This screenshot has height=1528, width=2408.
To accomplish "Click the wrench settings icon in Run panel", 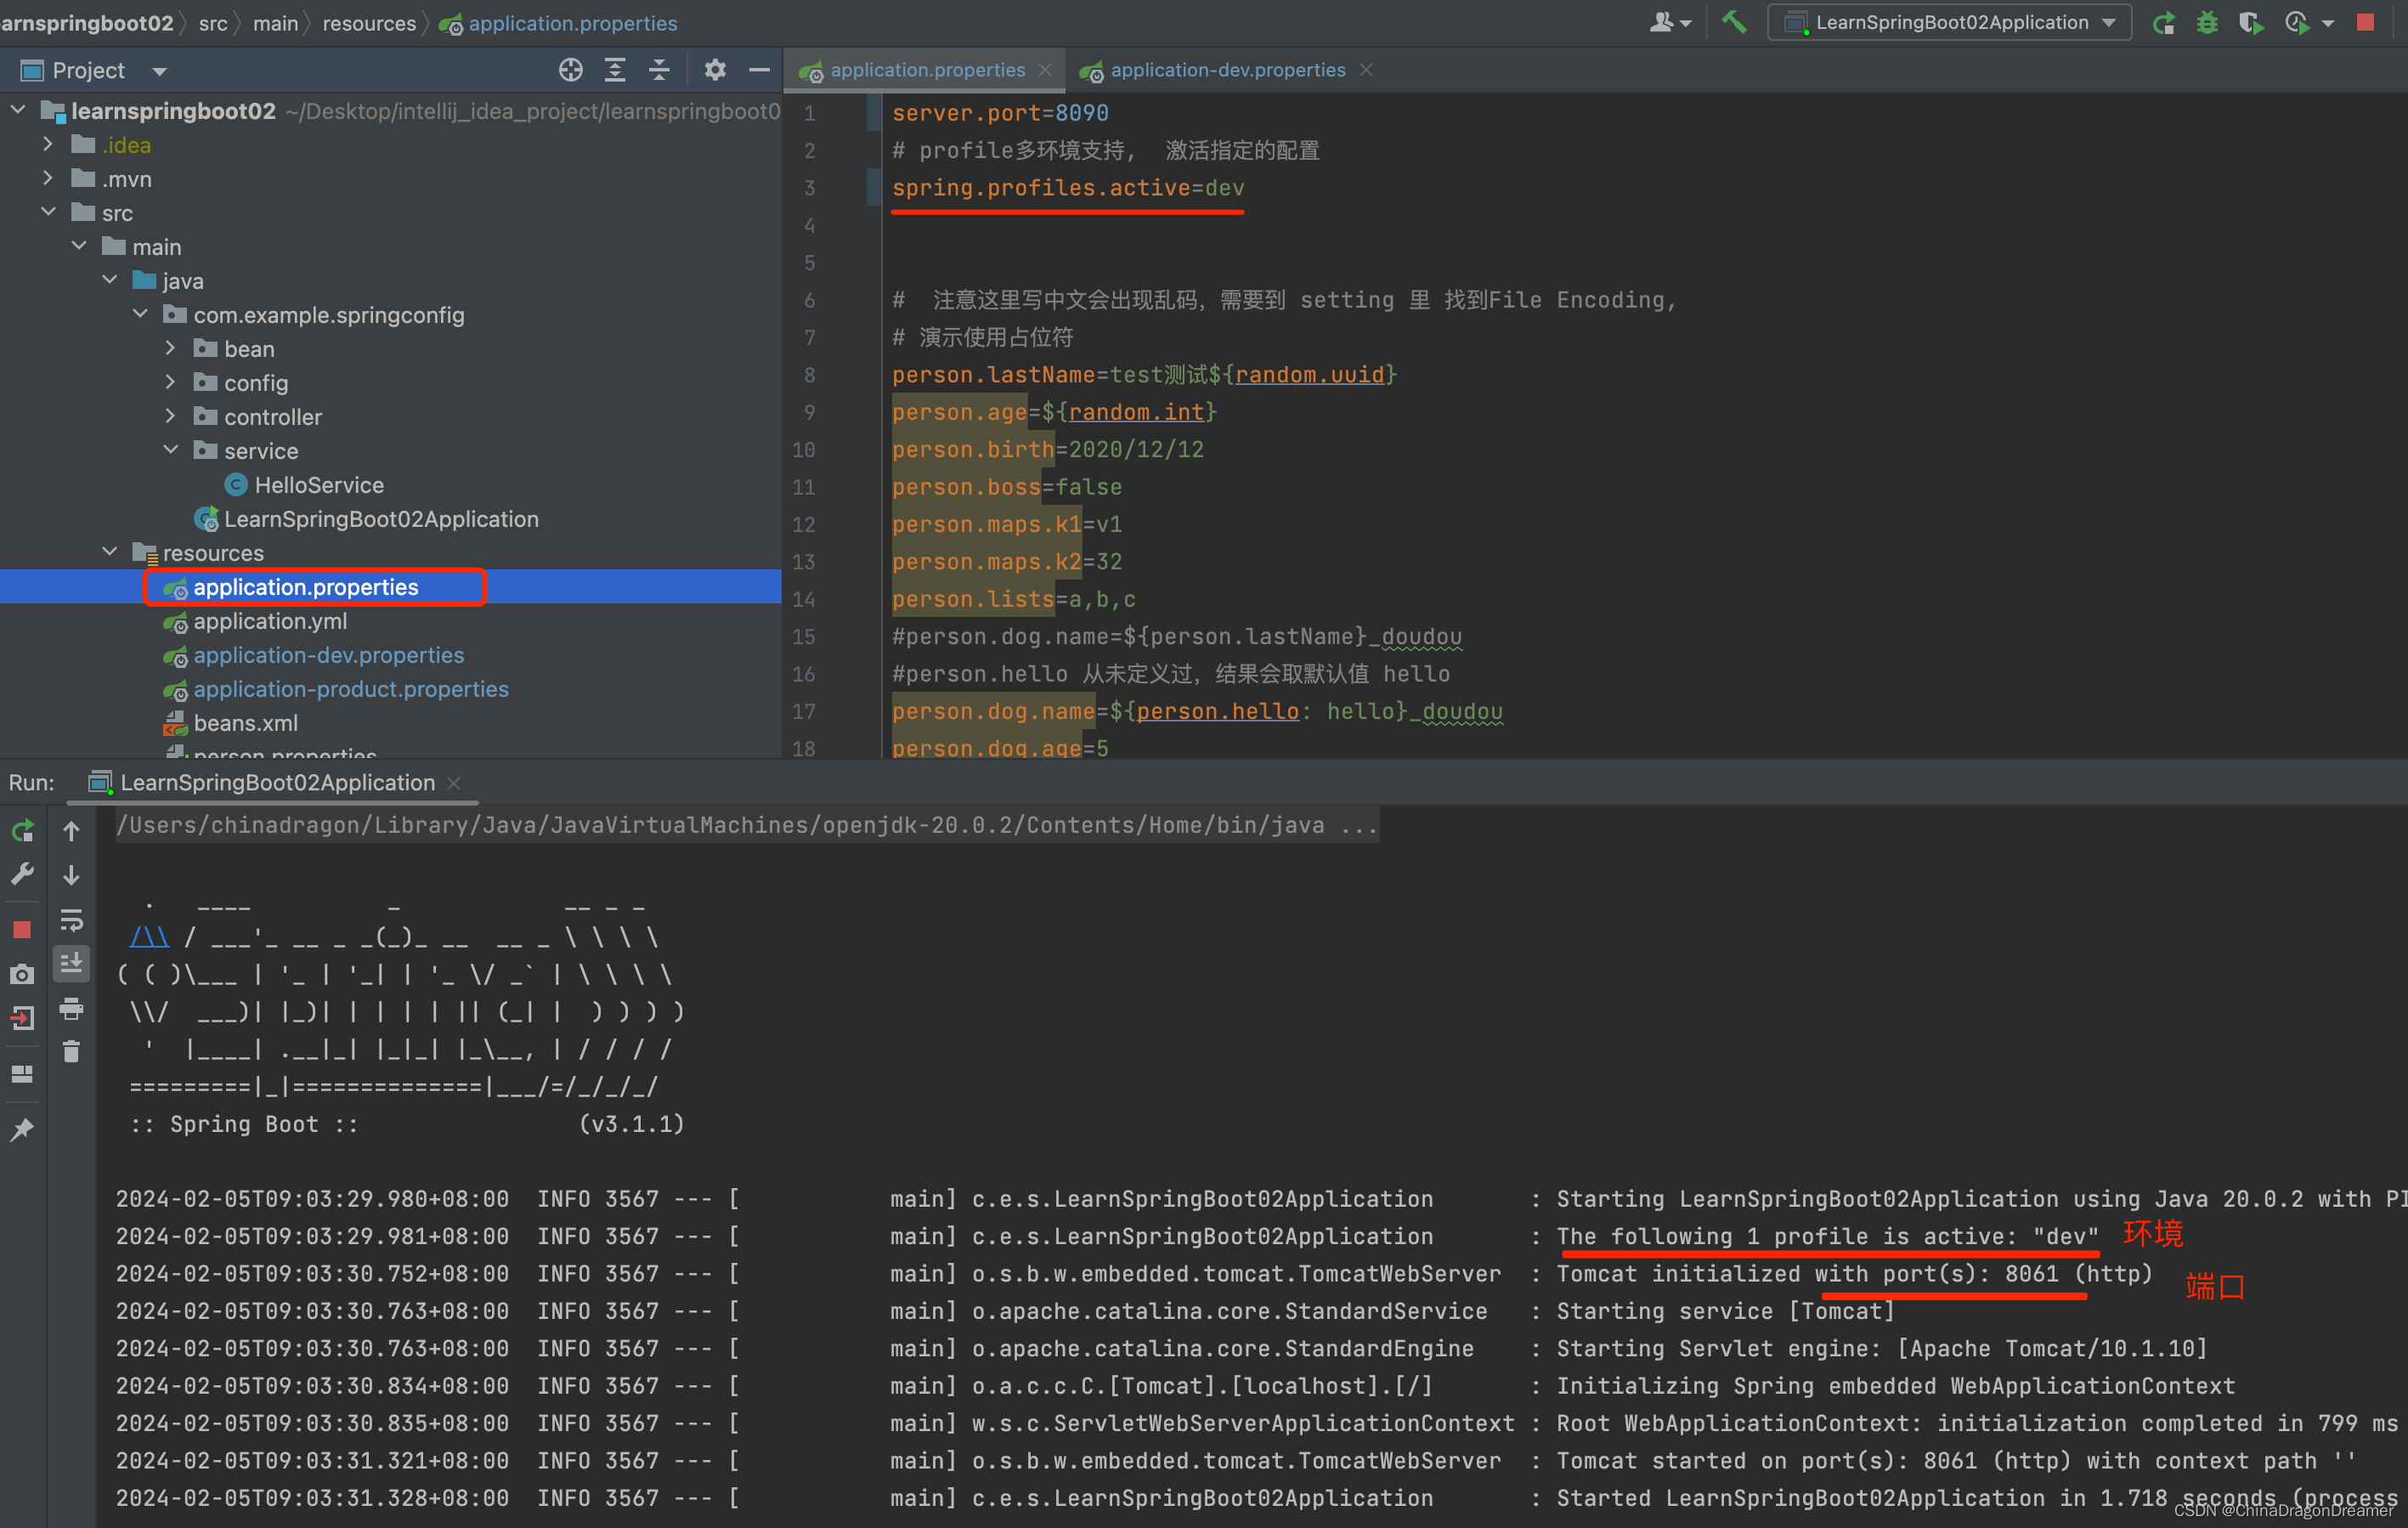I will [22, 874].
